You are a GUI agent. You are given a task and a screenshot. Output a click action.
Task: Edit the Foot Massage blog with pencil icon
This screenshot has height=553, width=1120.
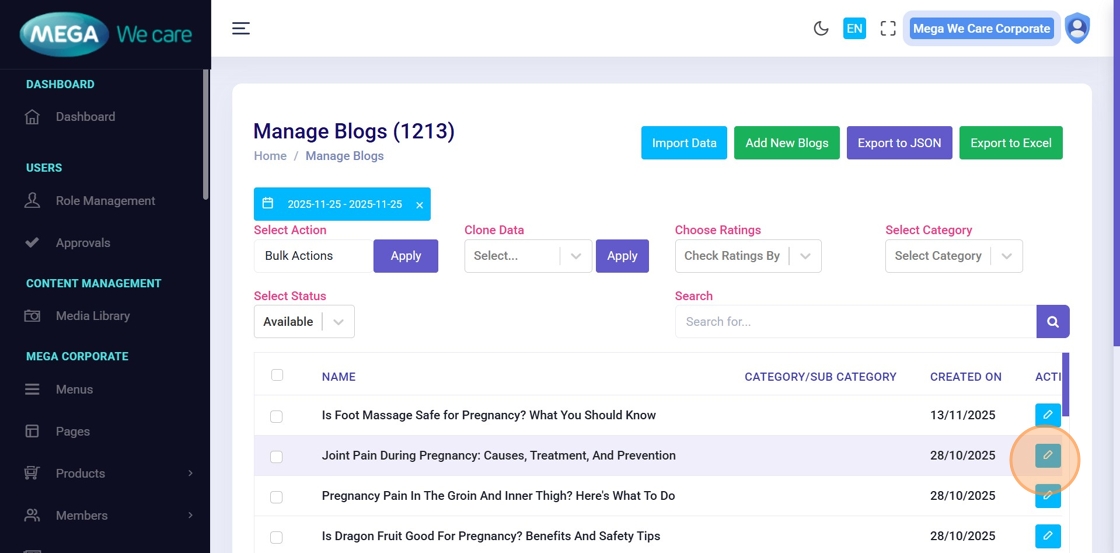tap(1047, 415)
